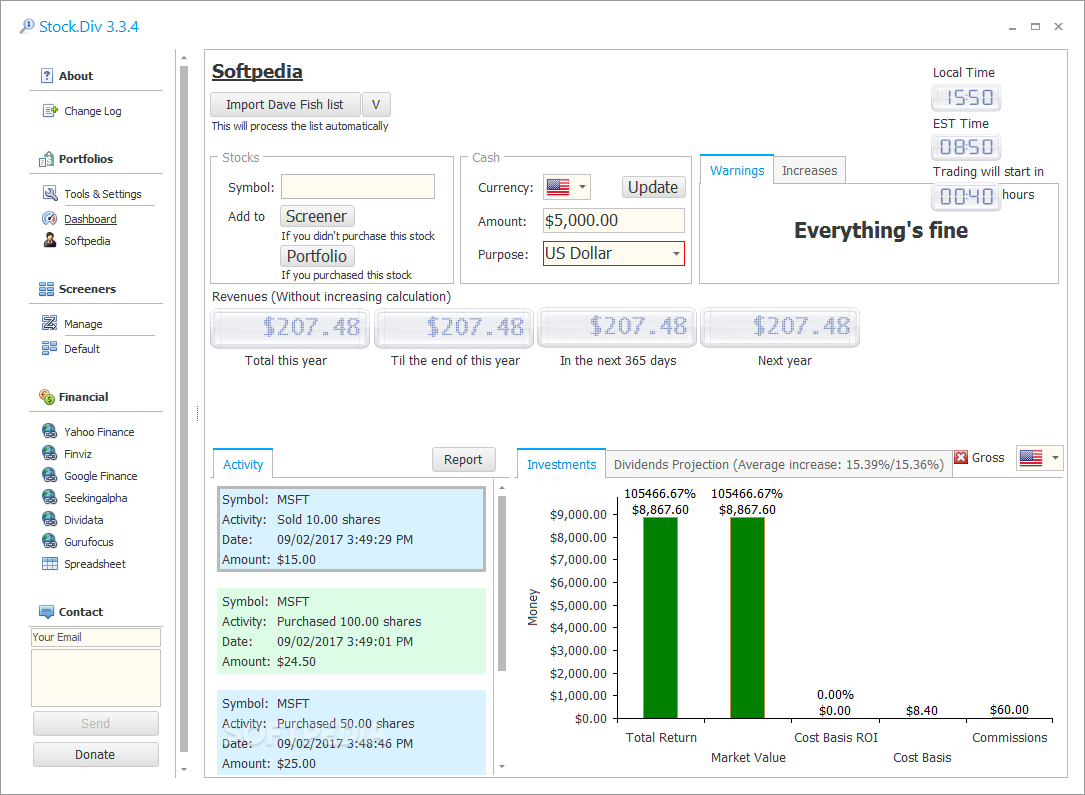Open the Change Log icon
Viewport: 1085px width, 795px height.
click(50, 111)
